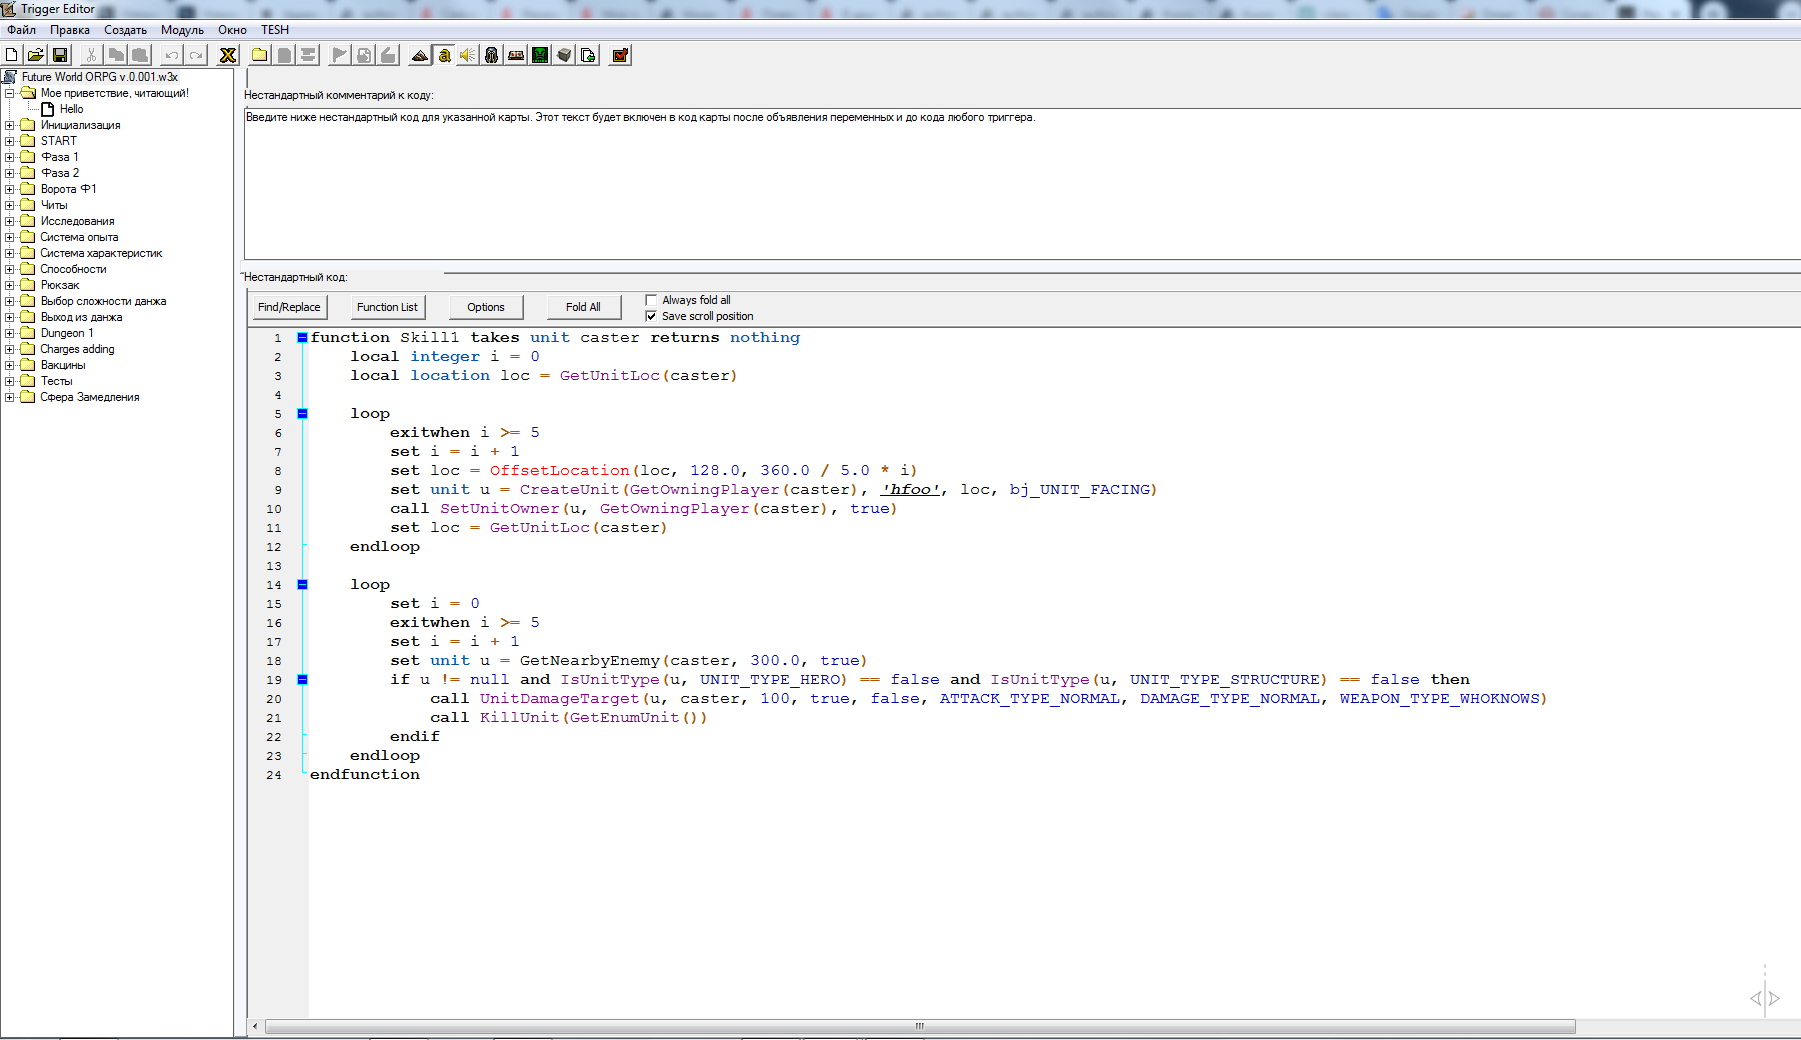
Task: Select the Ворота Ф1 category
Action: pos(69,189)
